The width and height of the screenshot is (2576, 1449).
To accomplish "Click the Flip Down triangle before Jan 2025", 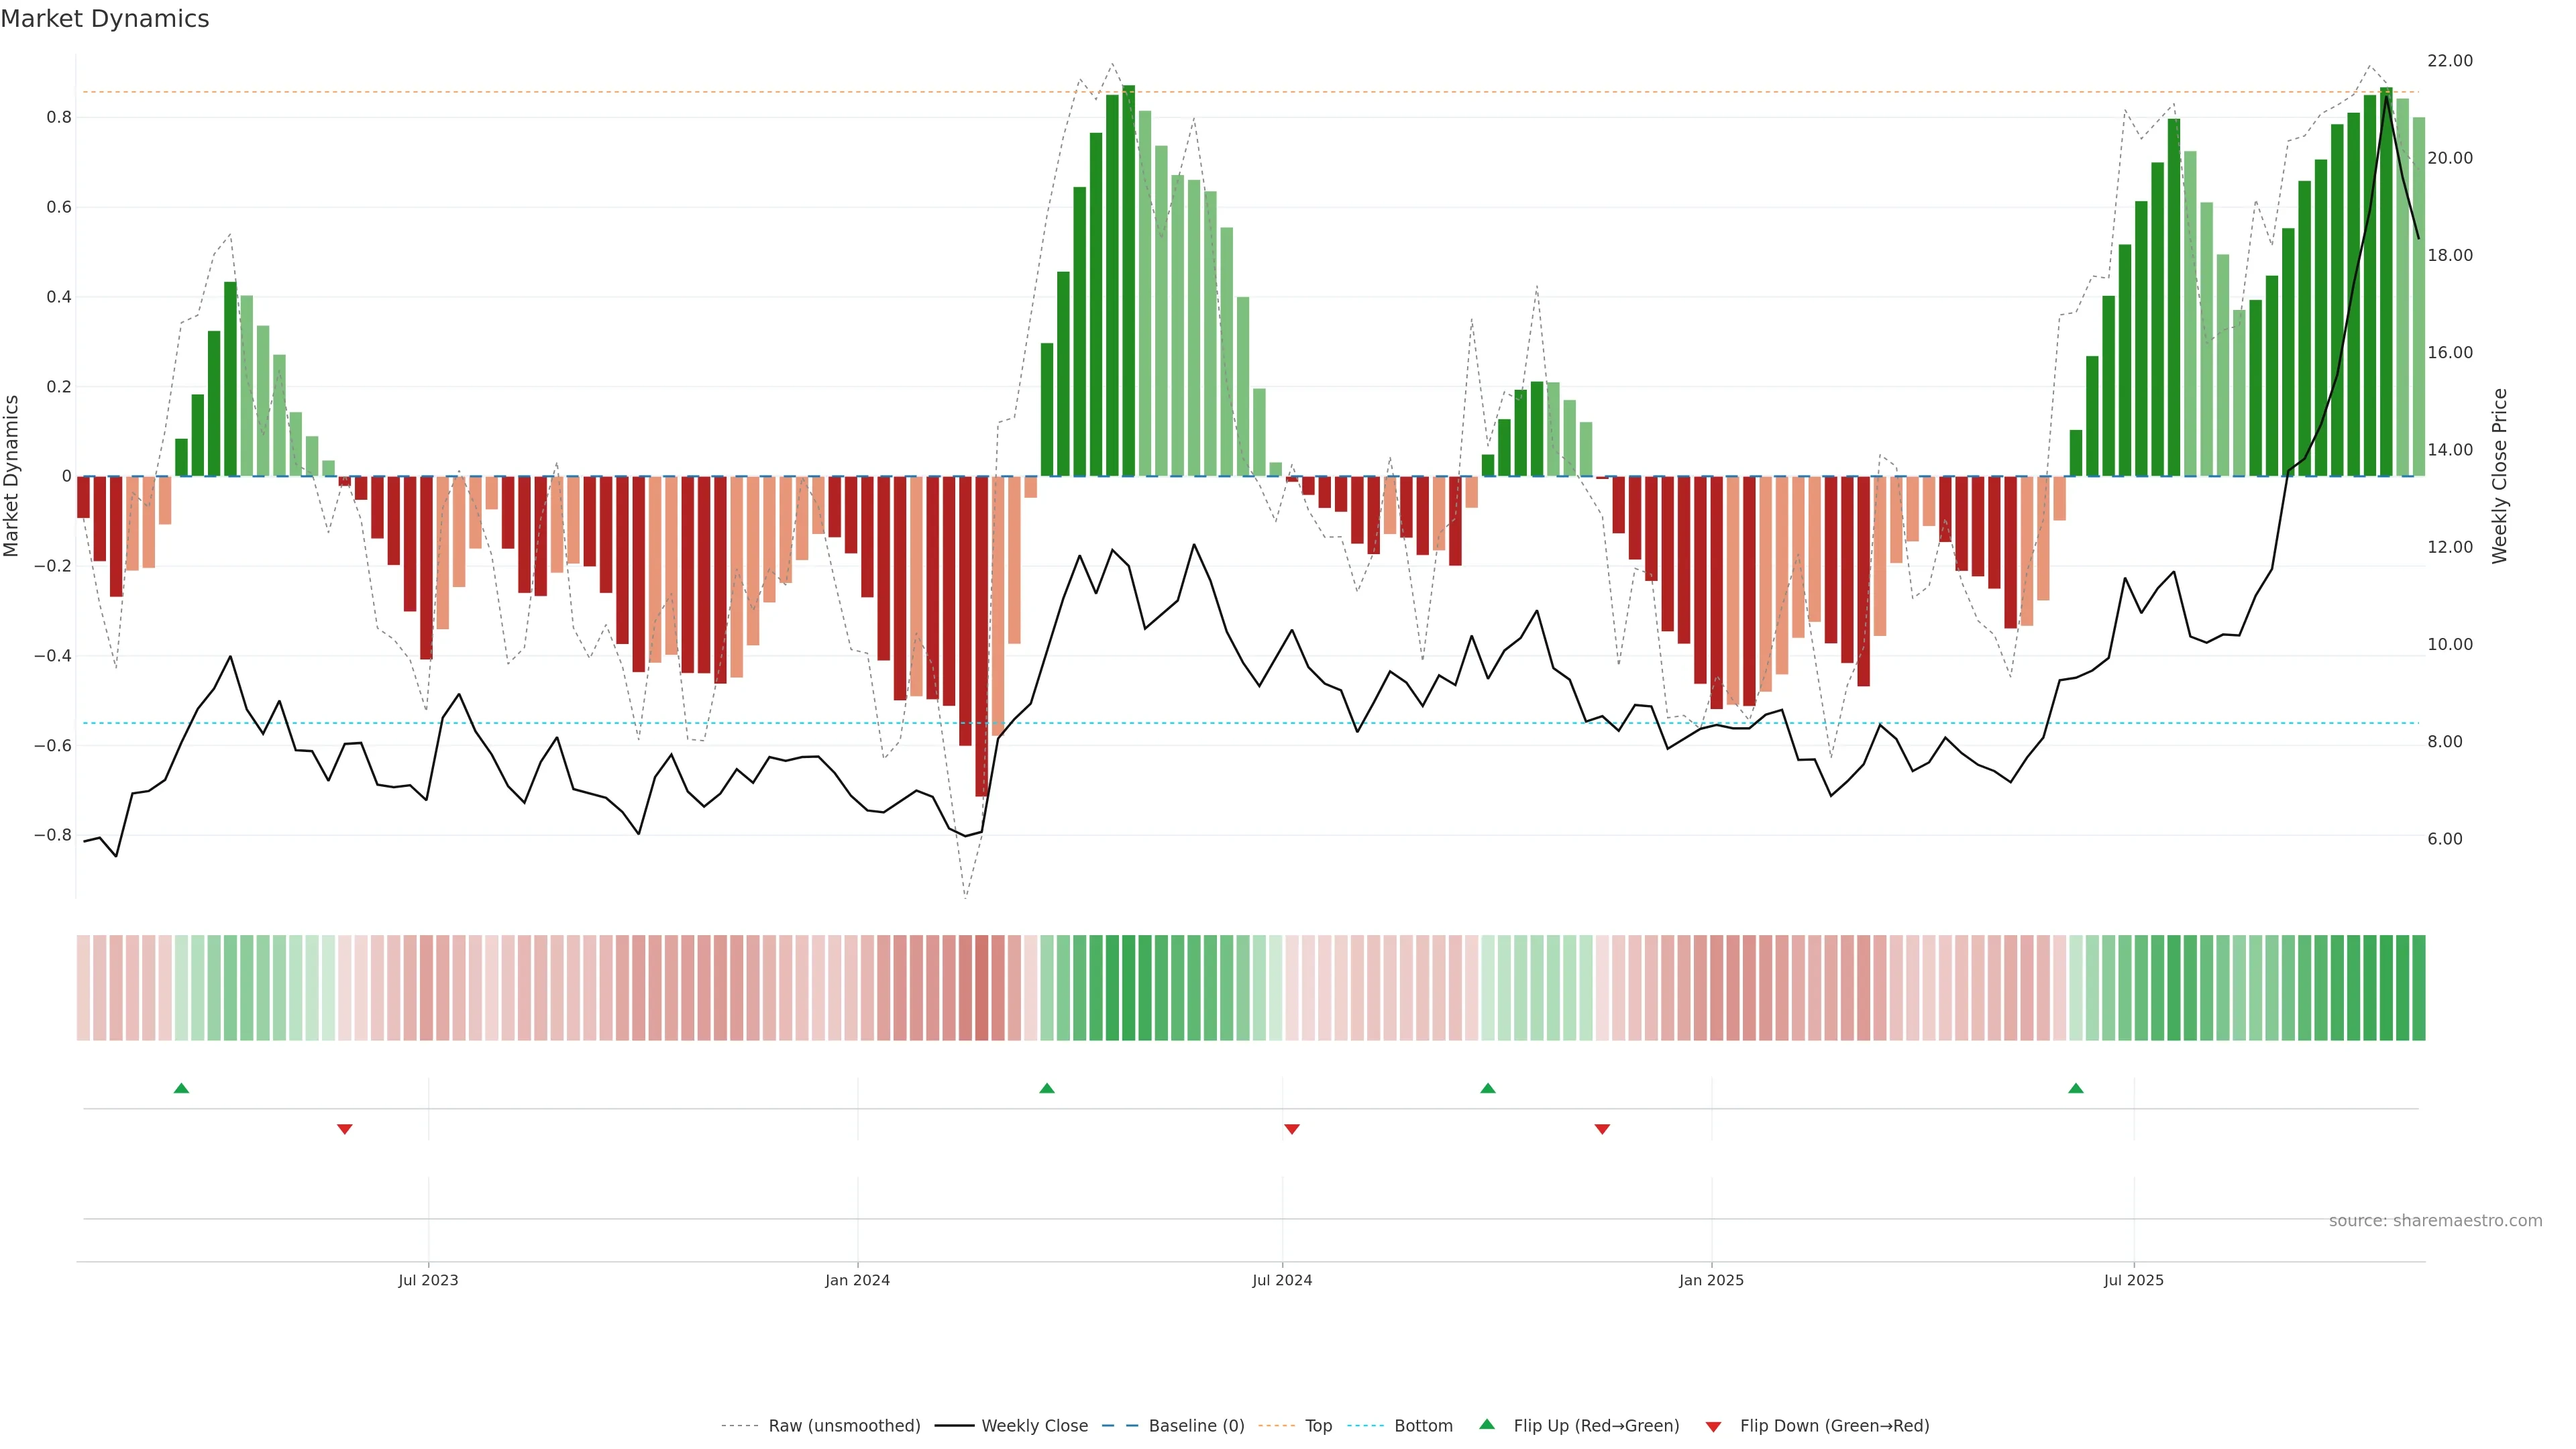I will [1602, 1129].
